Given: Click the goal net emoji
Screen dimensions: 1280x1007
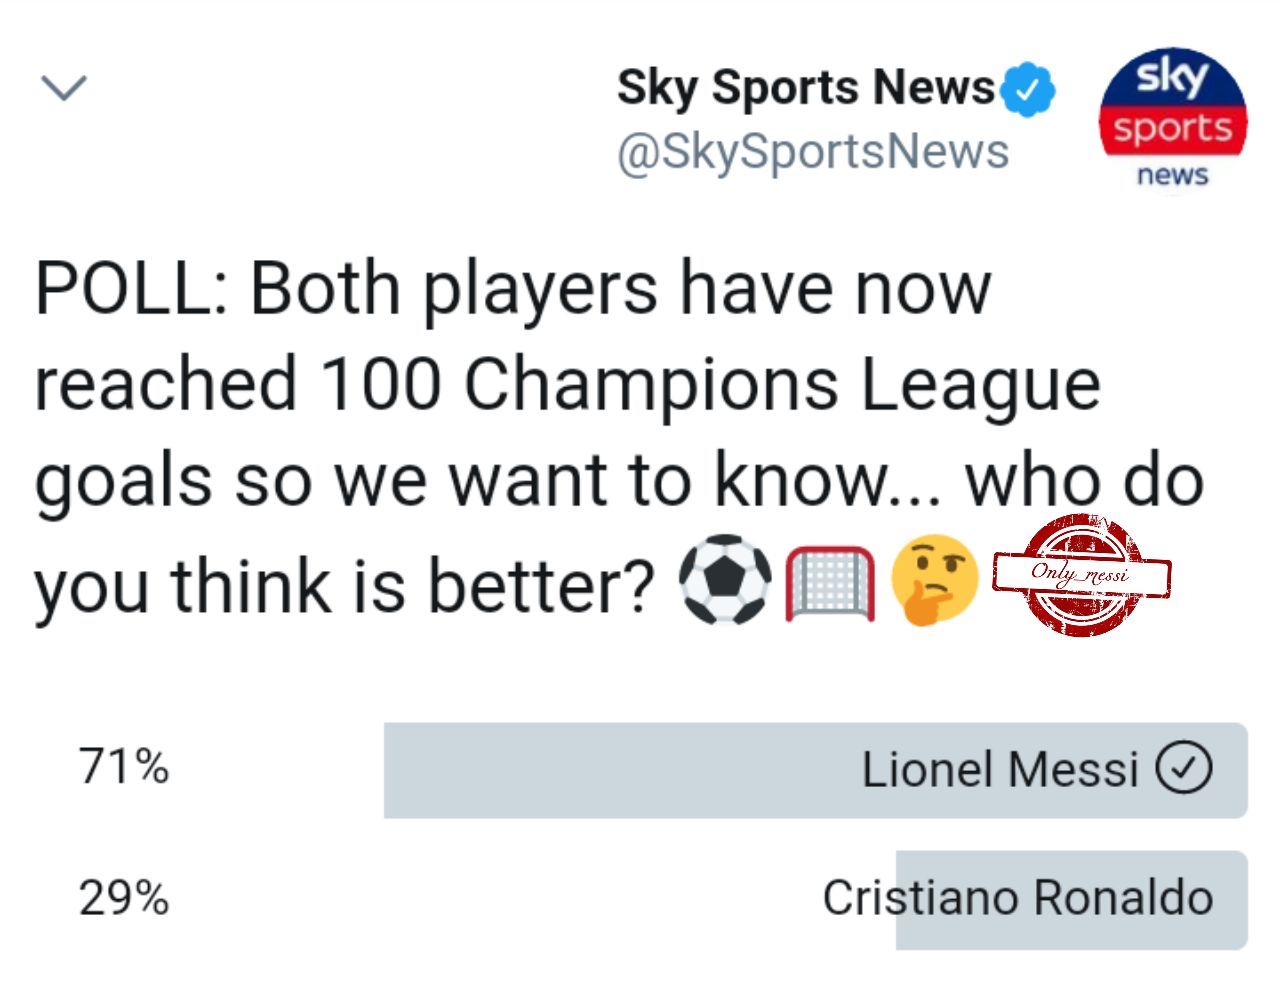Looking at the screenshot, I should pyautogui.click(x=831, y=583).
